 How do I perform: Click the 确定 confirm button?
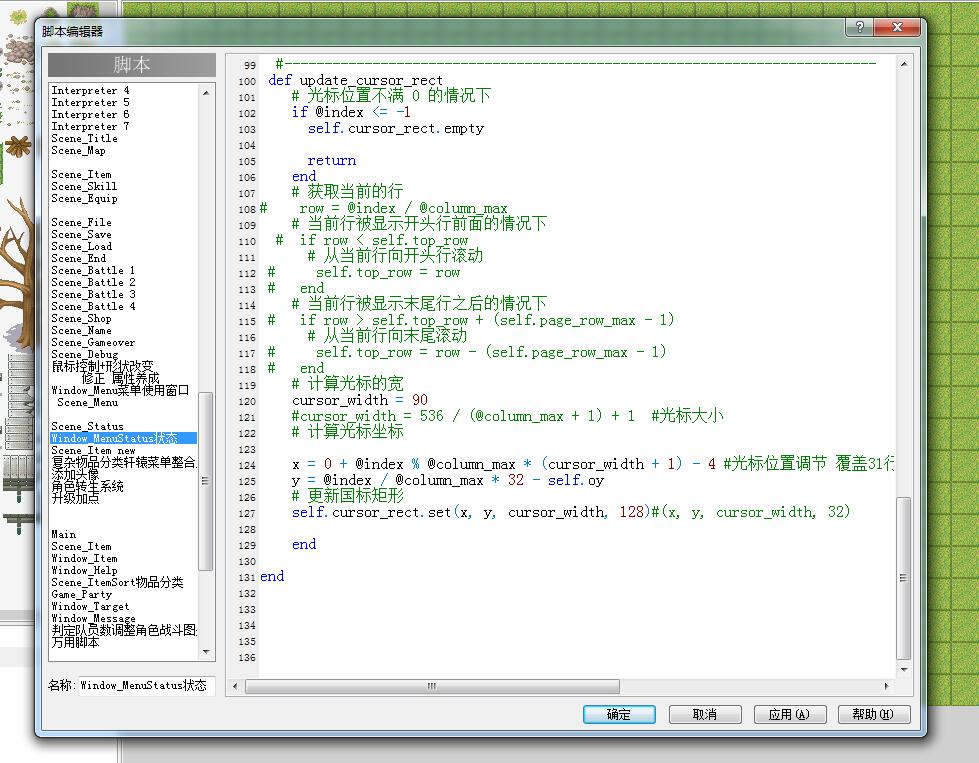[619, 714]
